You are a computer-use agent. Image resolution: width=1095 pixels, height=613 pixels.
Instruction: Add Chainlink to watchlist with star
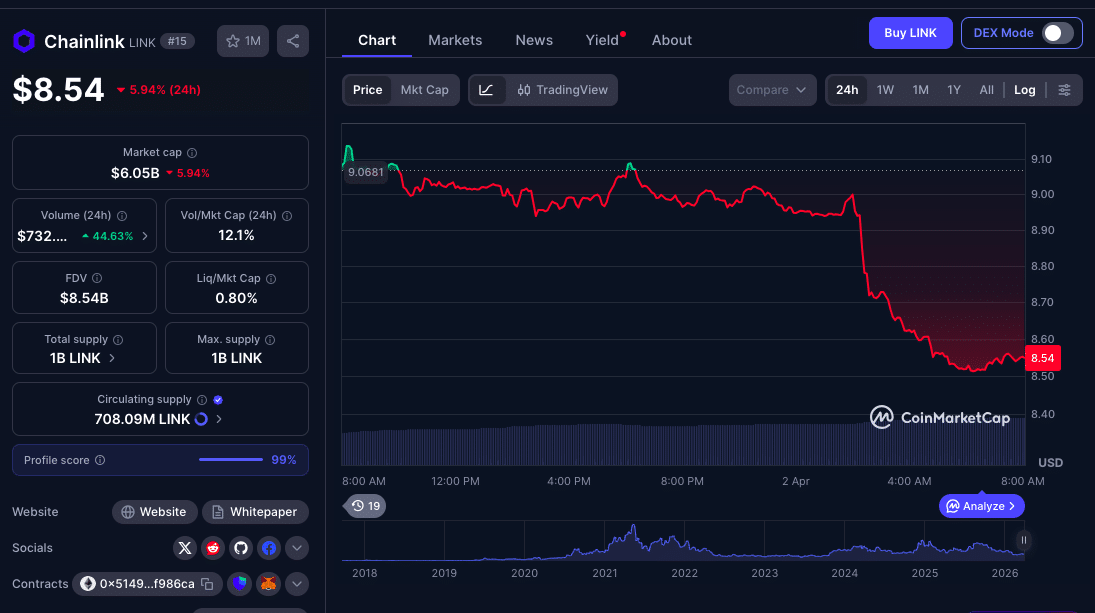click(x=242, y=41)
